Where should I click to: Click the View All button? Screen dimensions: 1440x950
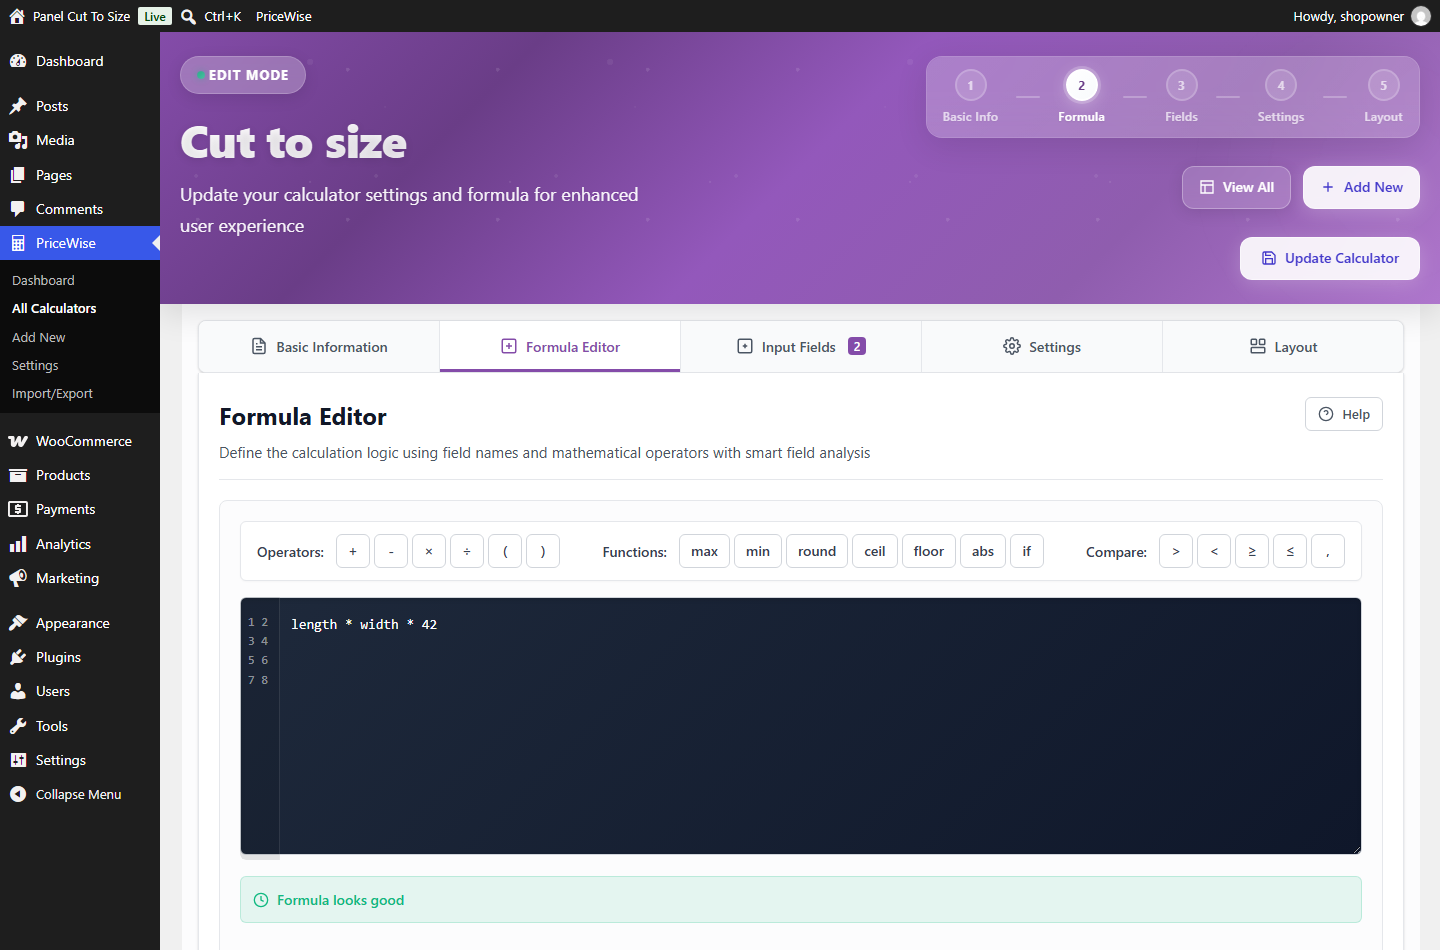1236,187
